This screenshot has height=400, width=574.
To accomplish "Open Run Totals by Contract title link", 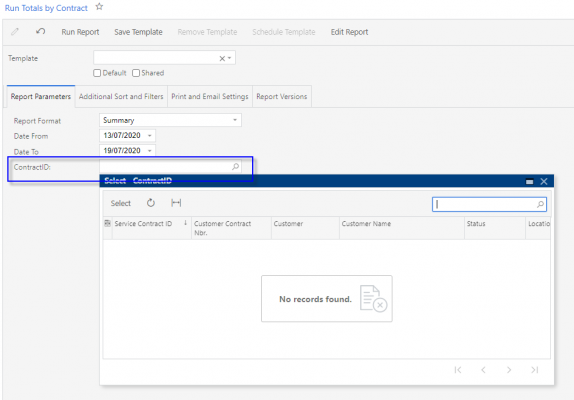I will tap(46, 8).
